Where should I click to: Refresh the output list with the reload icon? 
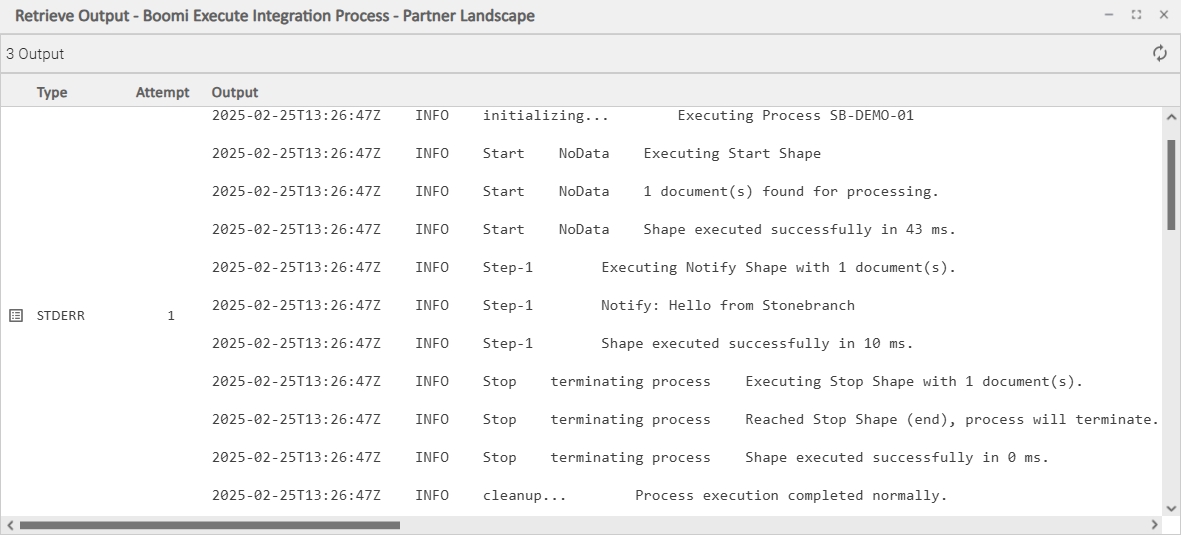(1160, 54)
